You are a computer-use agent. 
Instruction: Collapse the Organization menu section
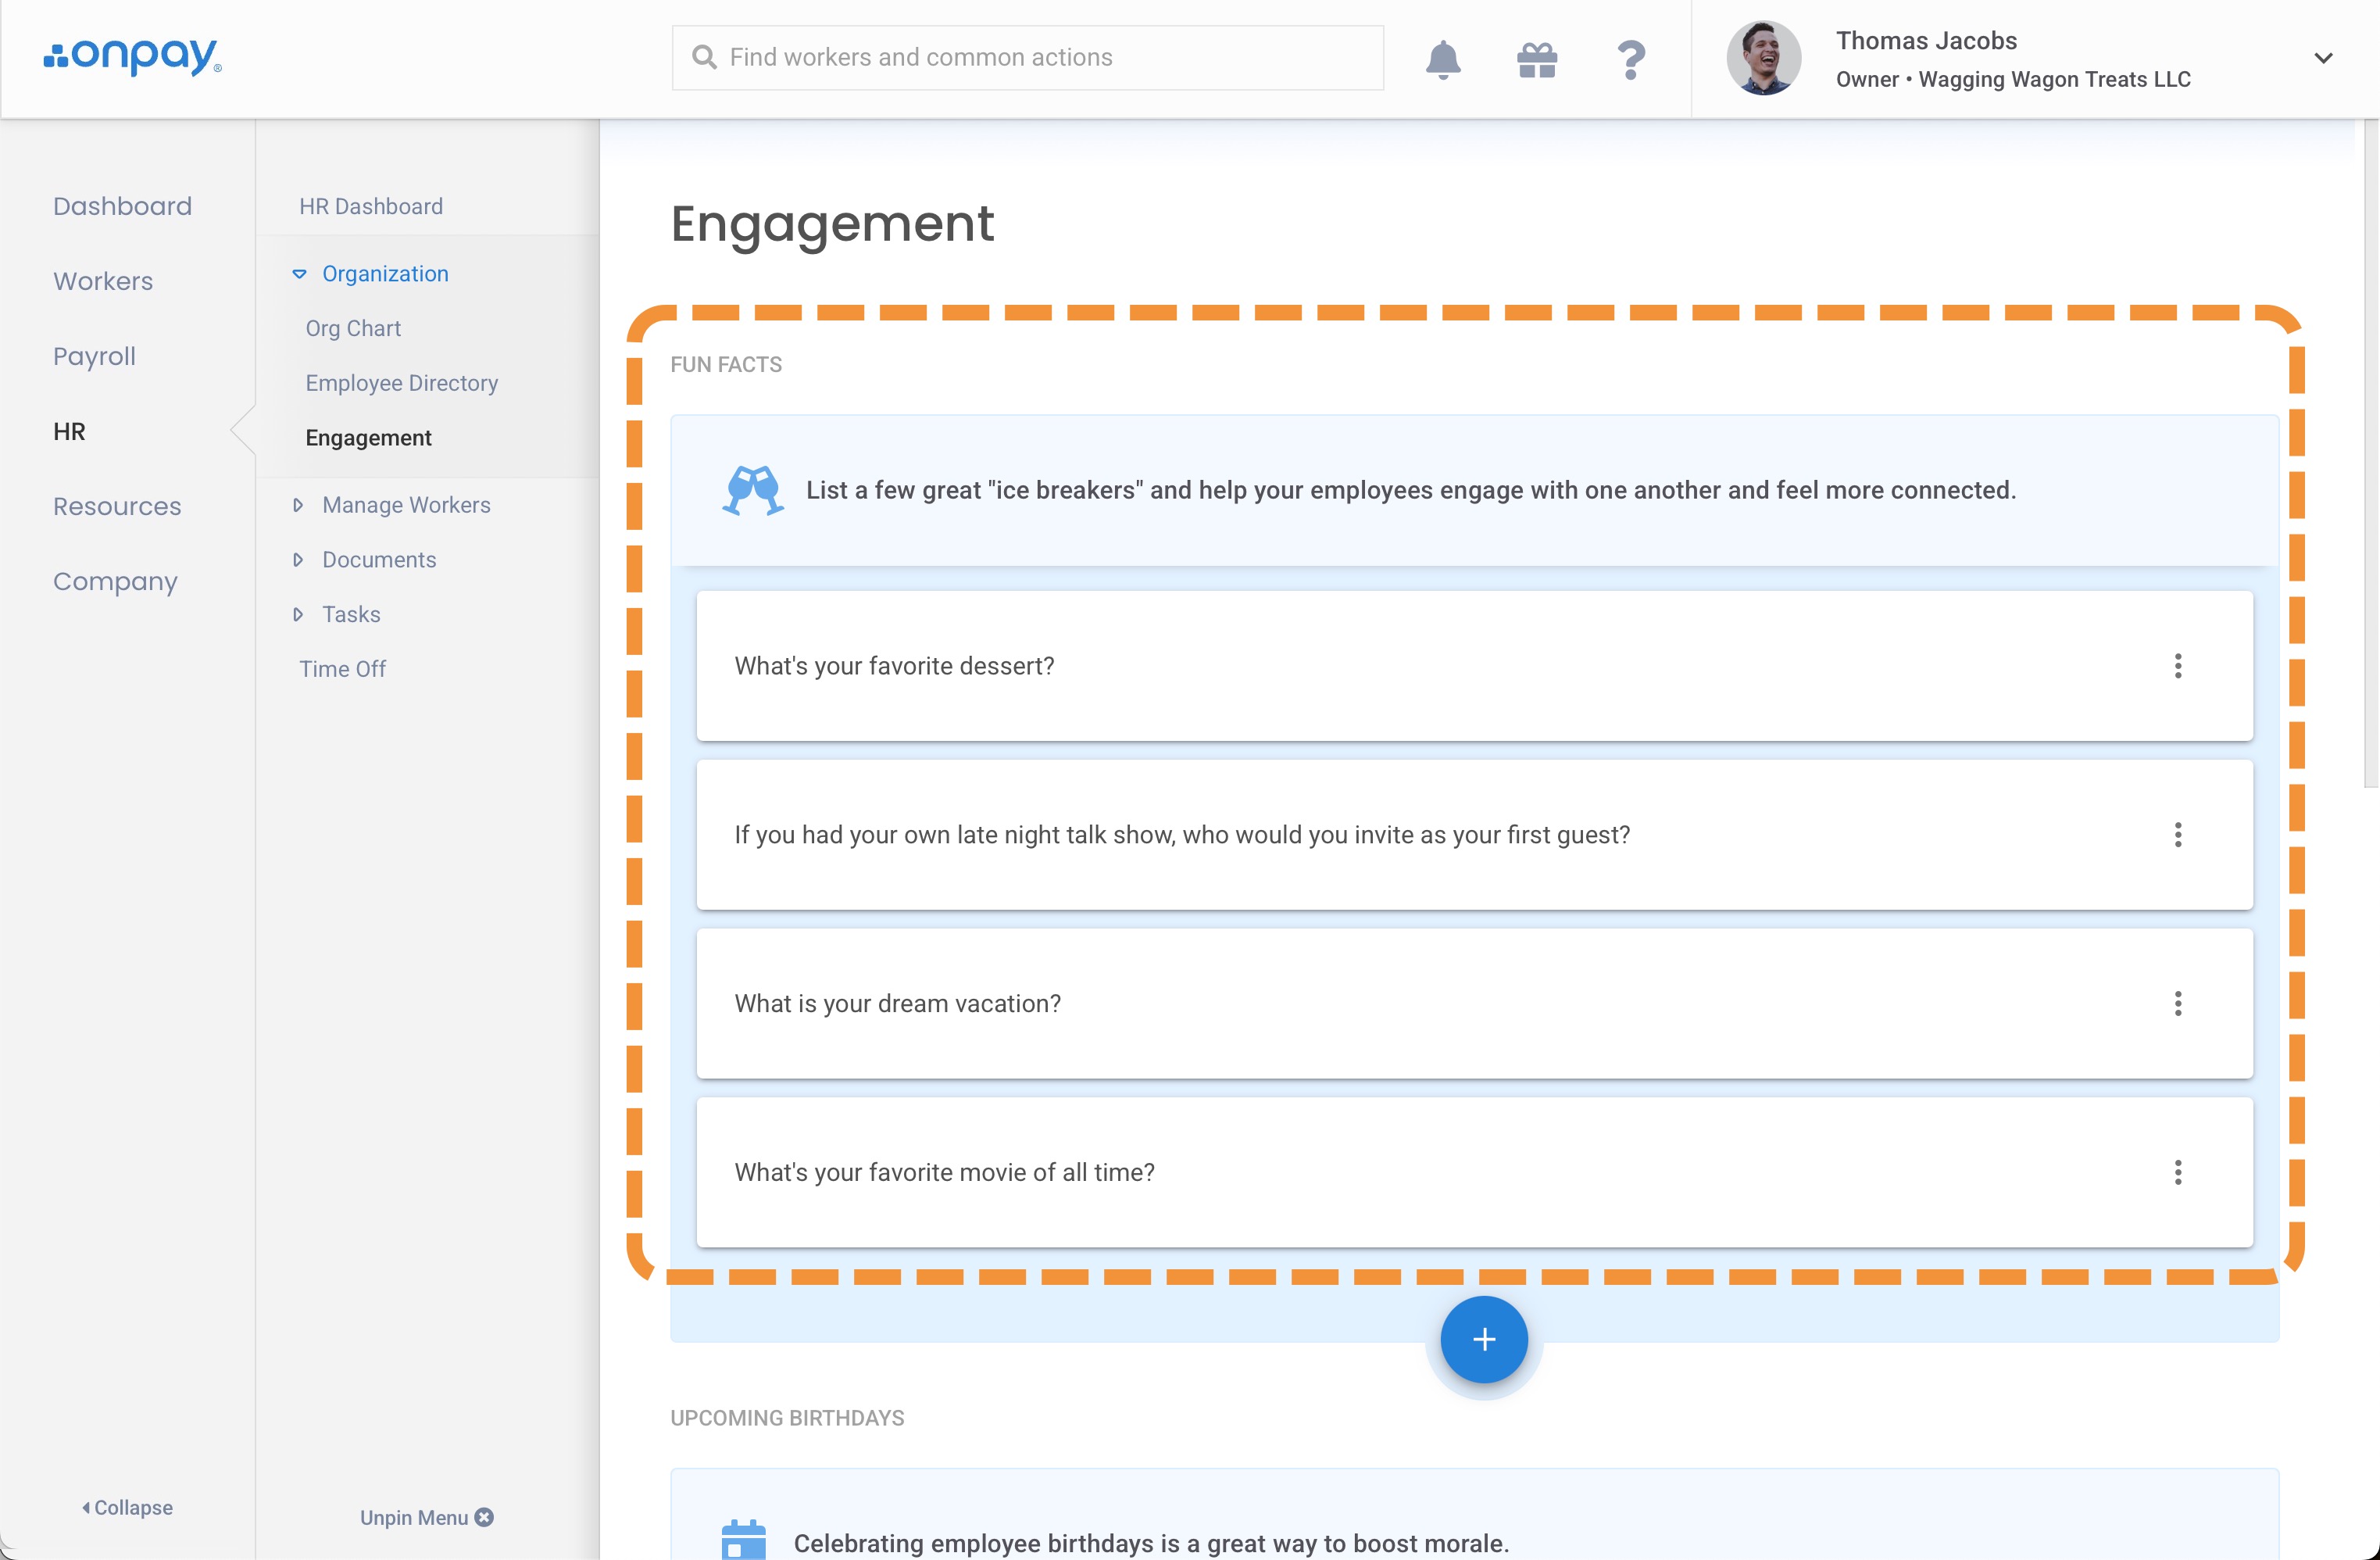[x=299, y=274]
